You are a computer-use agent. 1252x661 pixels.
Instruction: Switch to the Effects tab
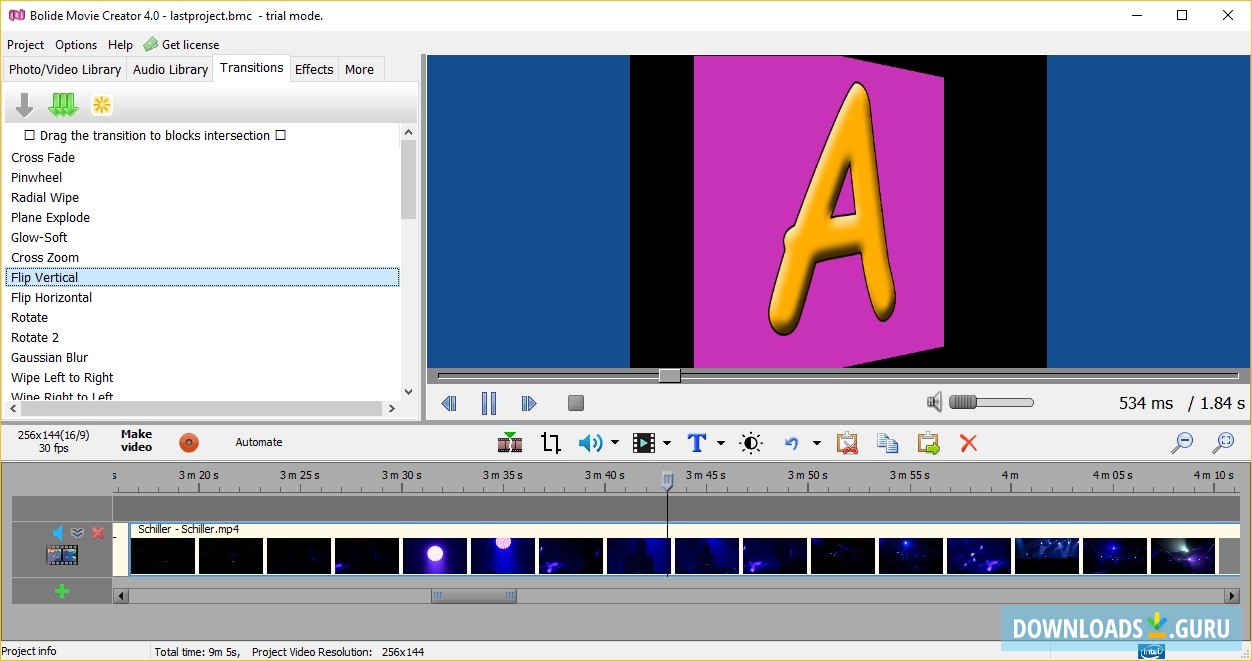[x=314, y=69]
